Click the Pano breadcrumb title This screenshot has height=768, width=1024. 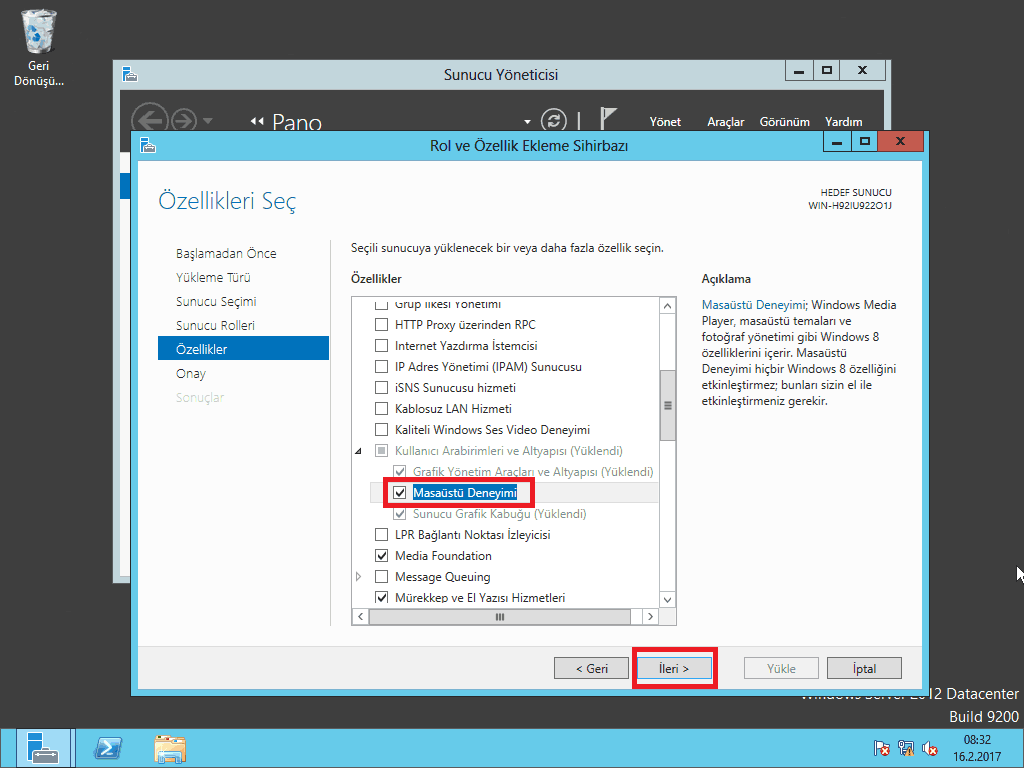point(297,121)
